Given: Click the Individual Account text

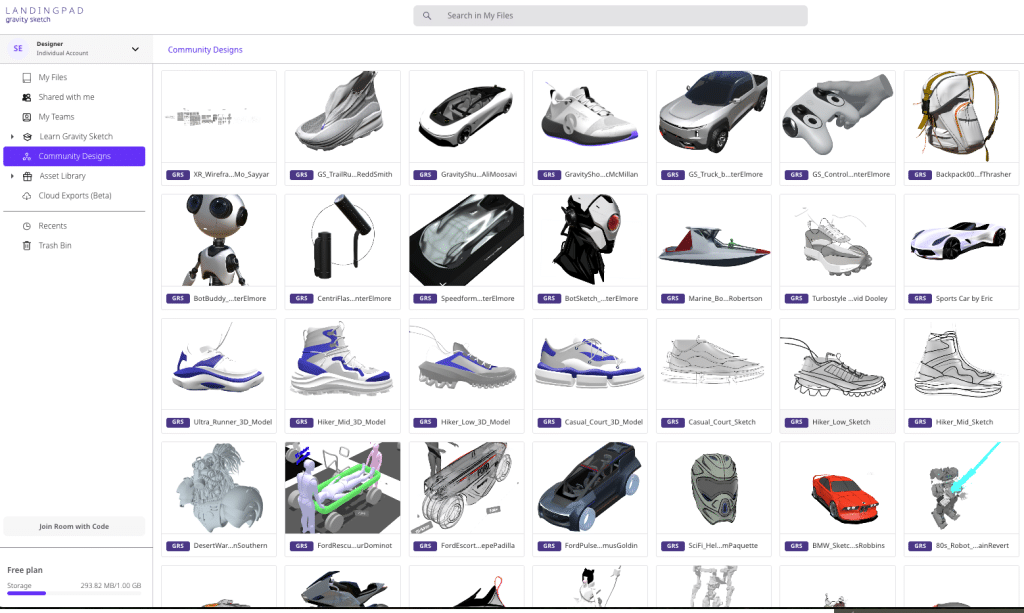Looking at the screenshot, I should point(62,54).
